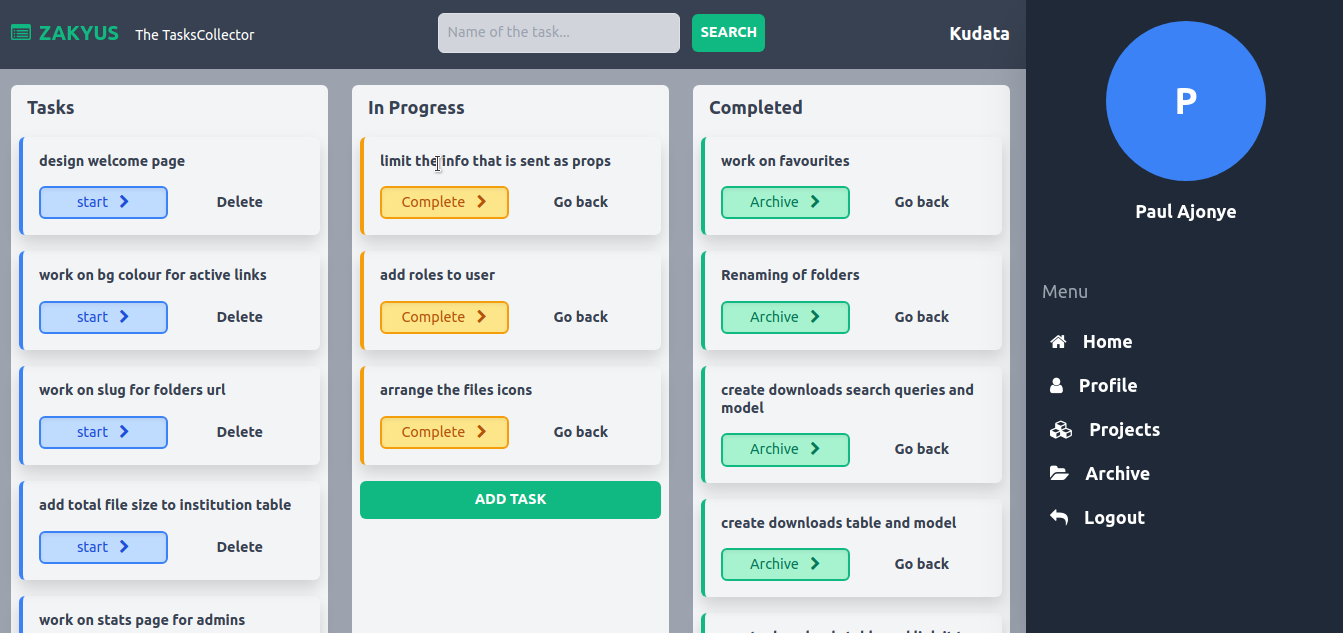Viewport: 1343px width, 633px height.
Task: Go back on arrange the files icons
Action: tap(580, 432)
